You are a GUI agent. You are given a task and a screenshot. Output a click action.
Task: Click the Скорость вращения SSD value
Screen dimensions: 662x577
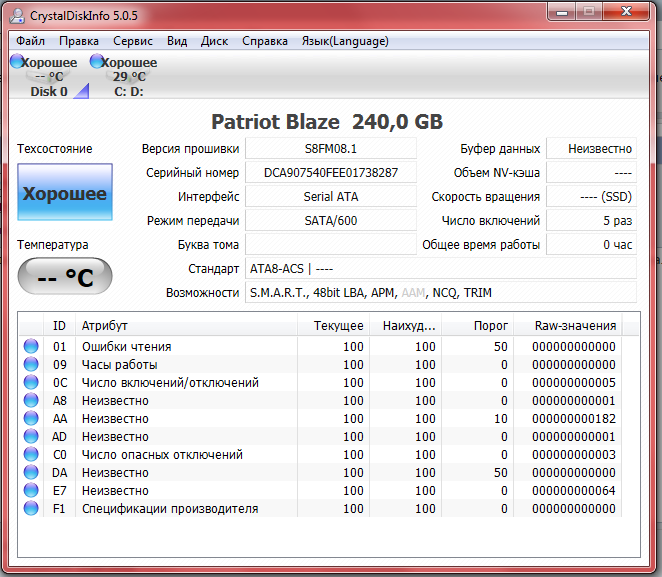[x=591, y=197]
